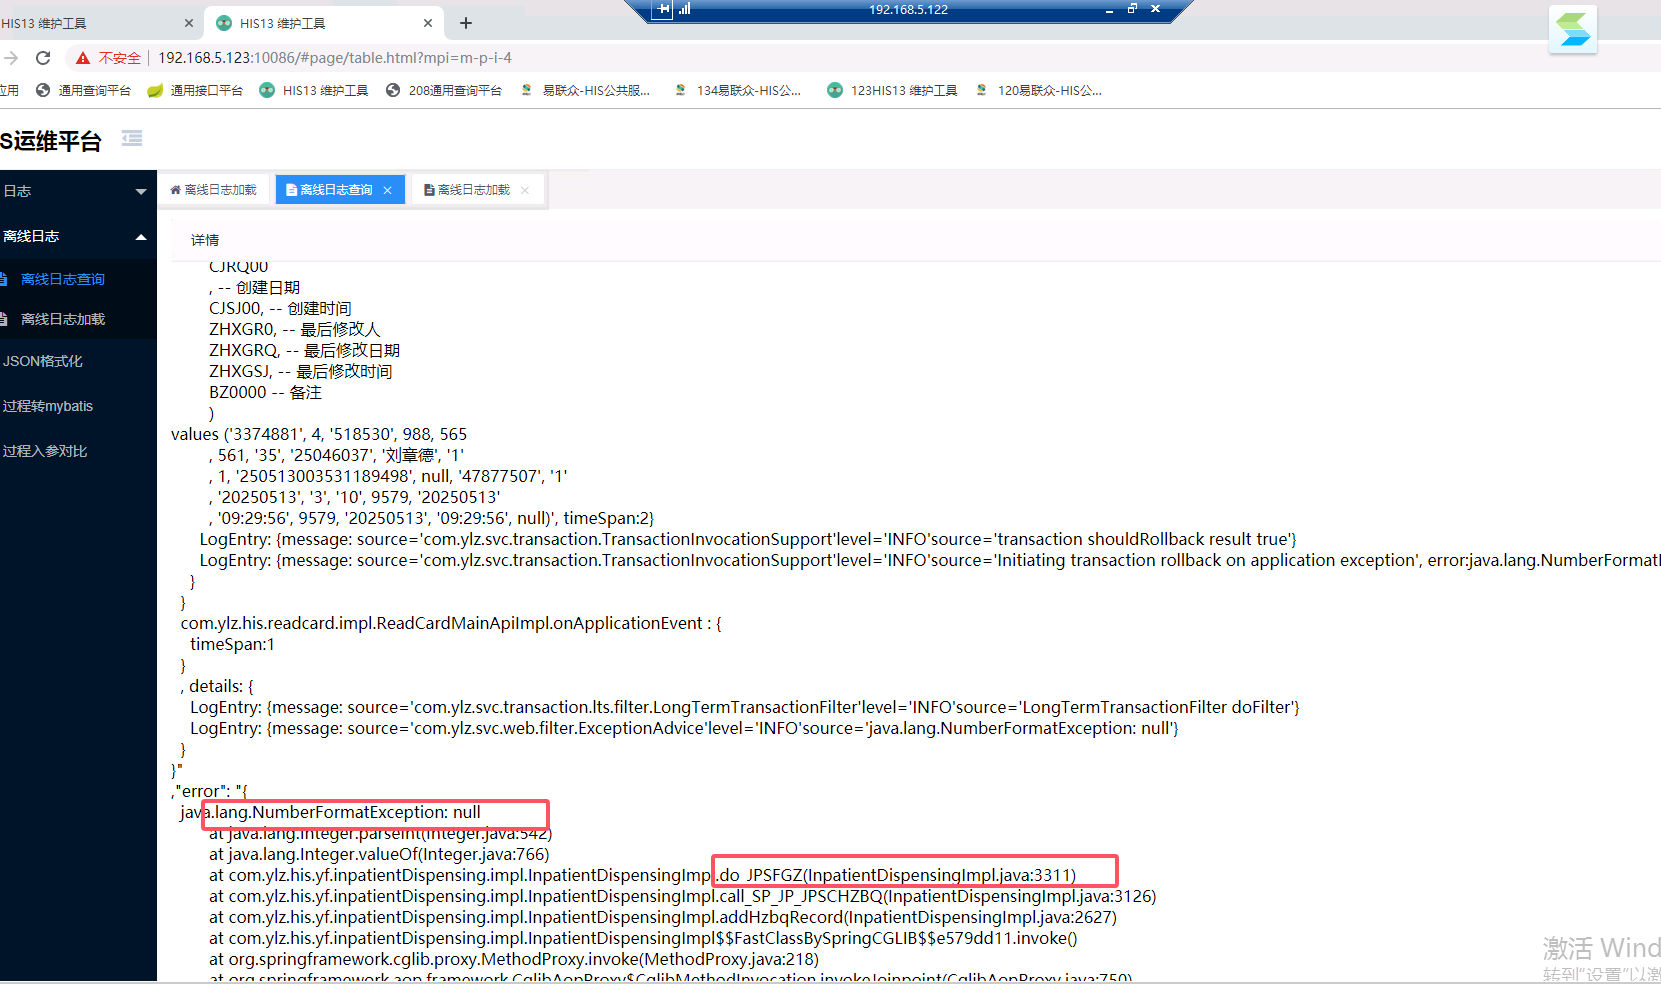This screenshot has height=984, width=1661.
Task: Click the ExceptionAdvice log entry line
Action: point(684,728)
